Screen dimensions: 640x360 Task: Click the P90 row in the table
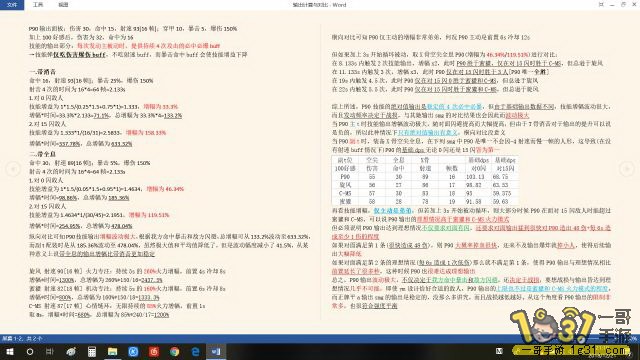pyautogui.click(x=425, y=177)
